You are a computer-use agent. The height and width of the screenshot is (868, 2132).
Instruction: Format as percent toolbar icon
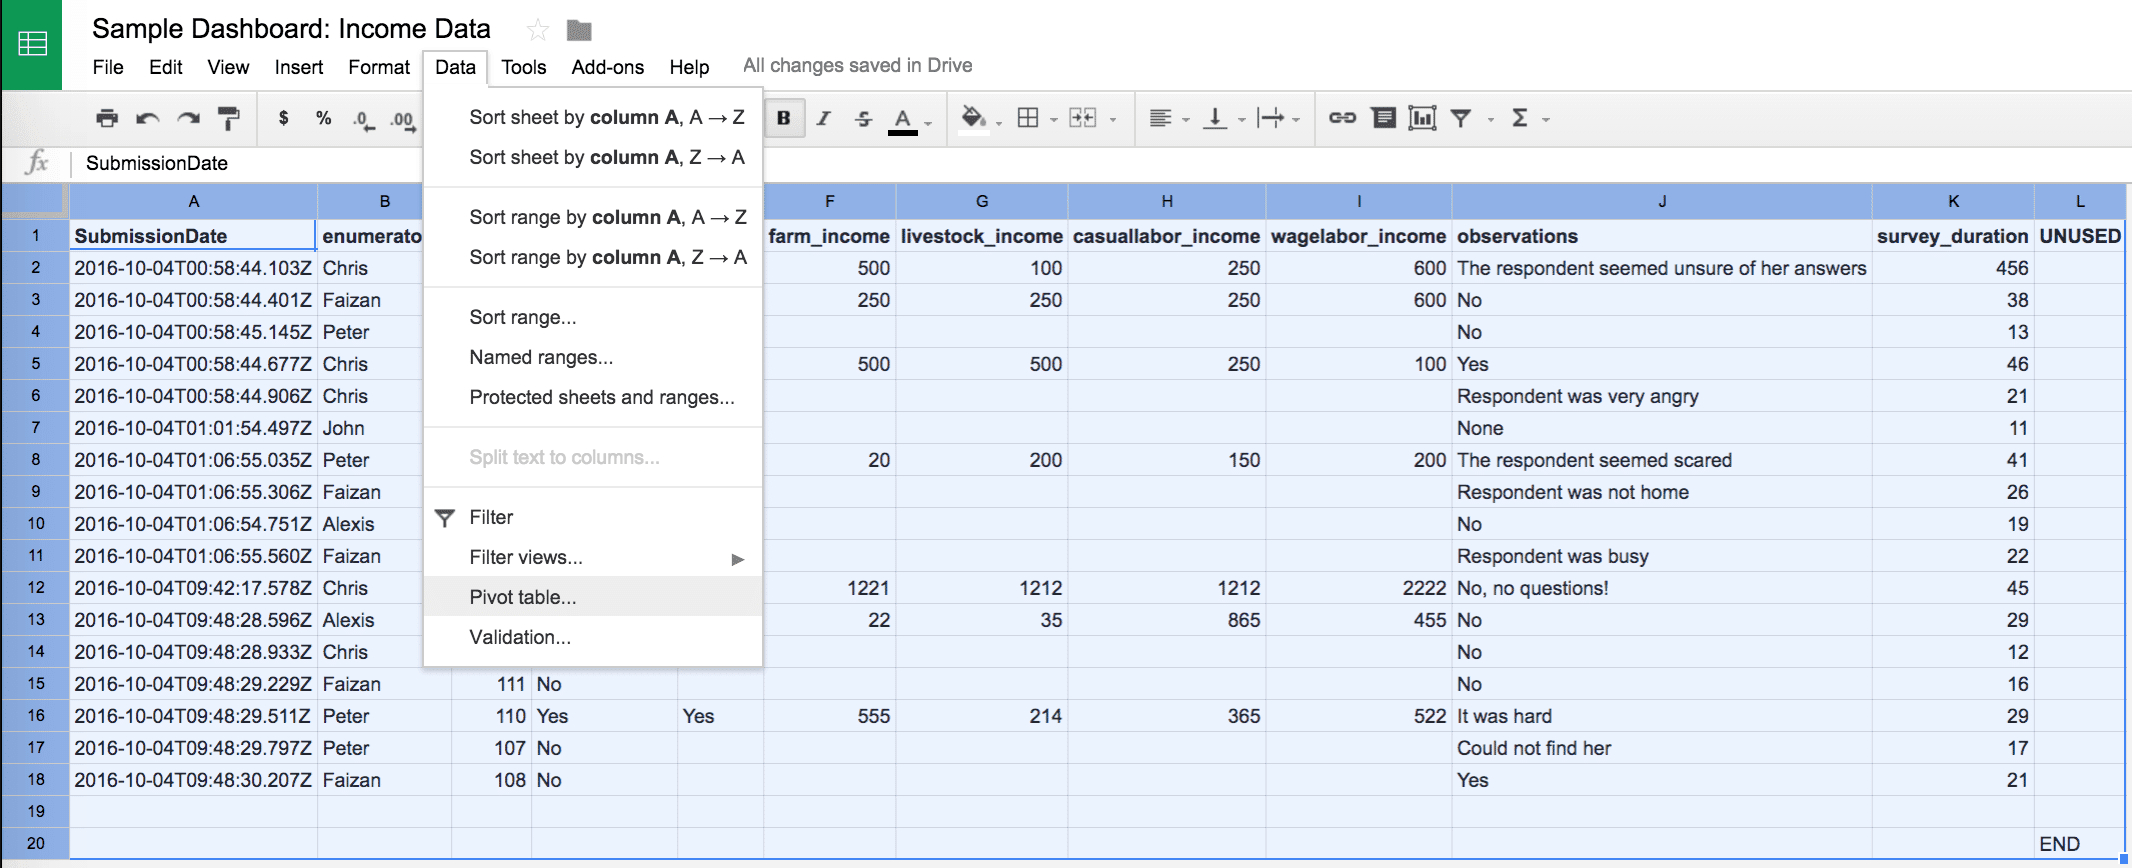[x=323, y=118]
